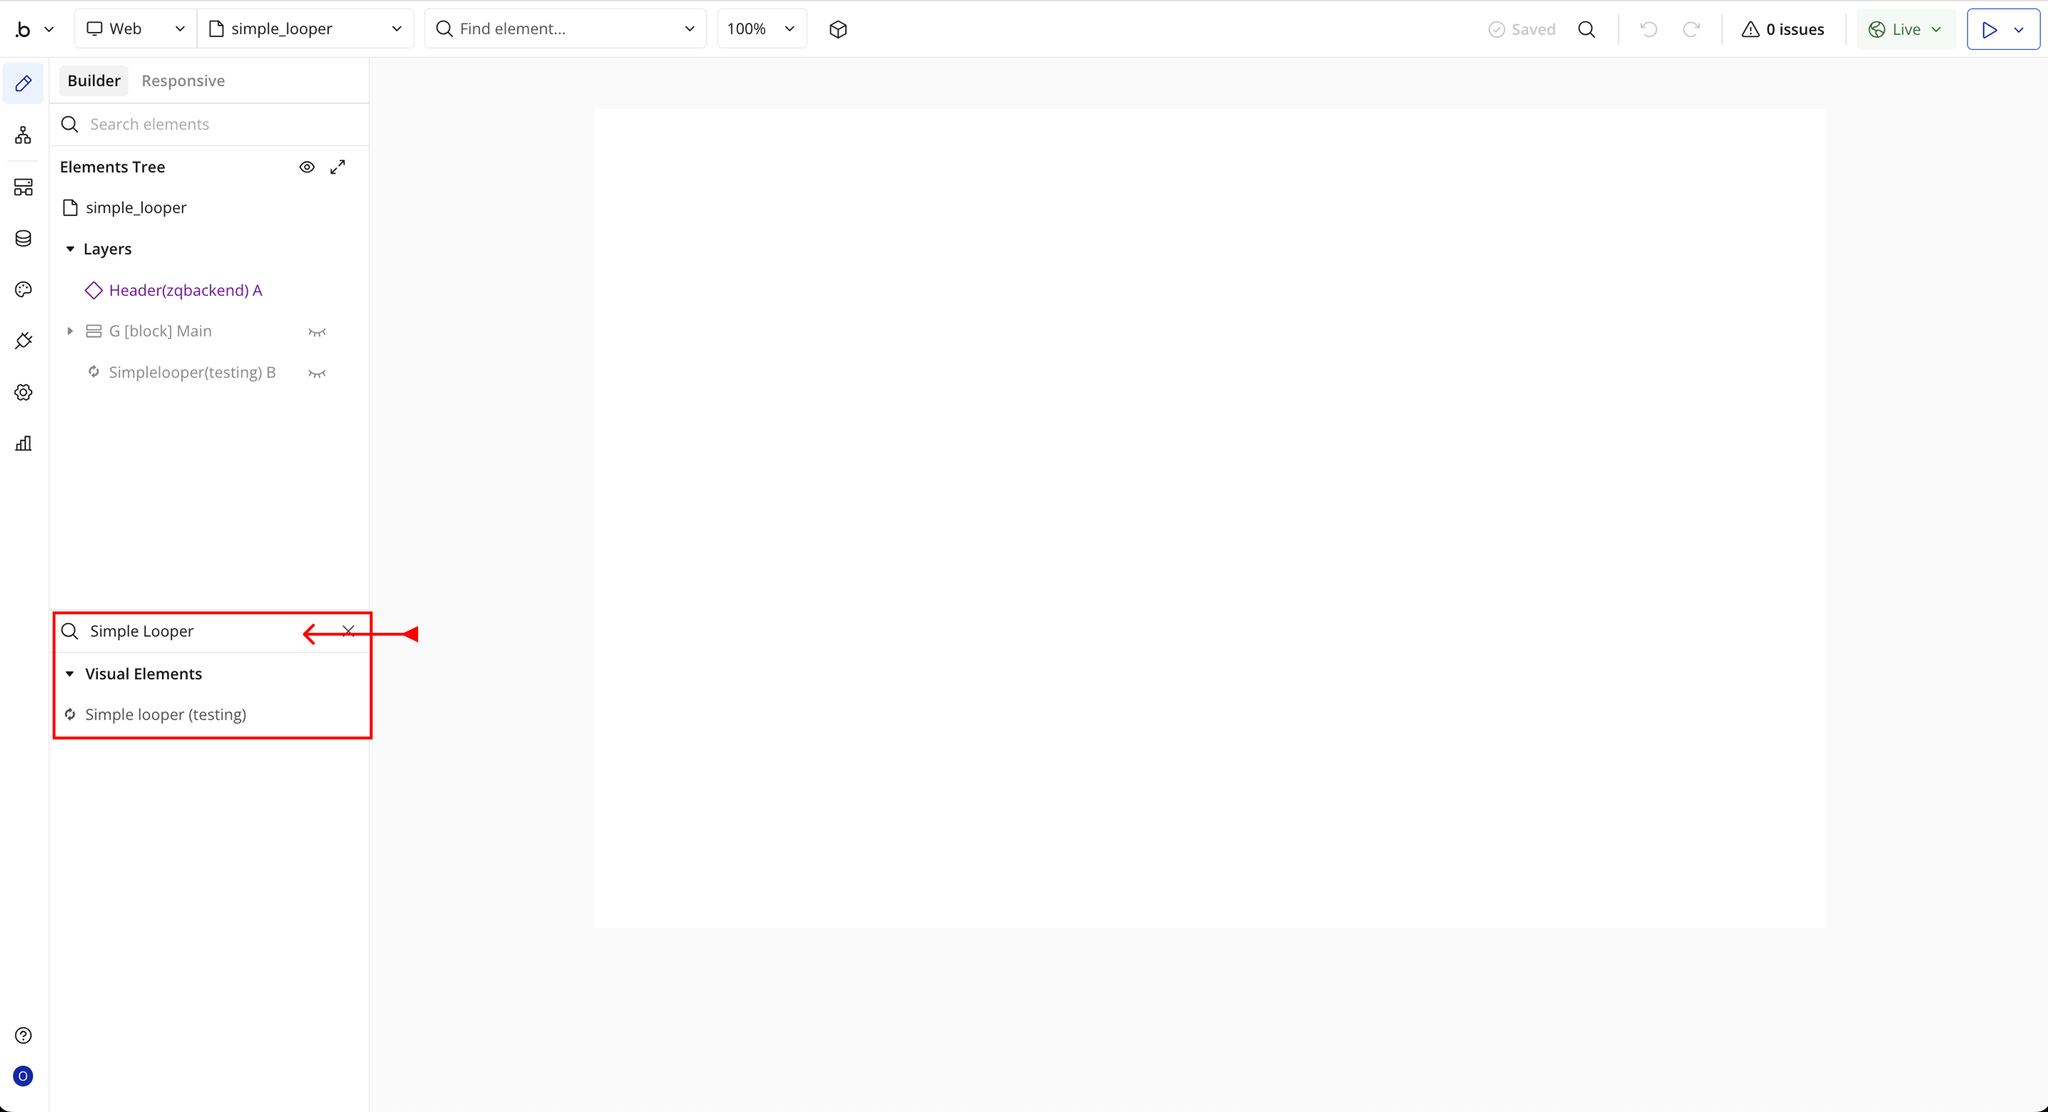
Task: Toggle Elements Tree eye visibility icon
Action: pyautogui.click(x=307, y=167)
